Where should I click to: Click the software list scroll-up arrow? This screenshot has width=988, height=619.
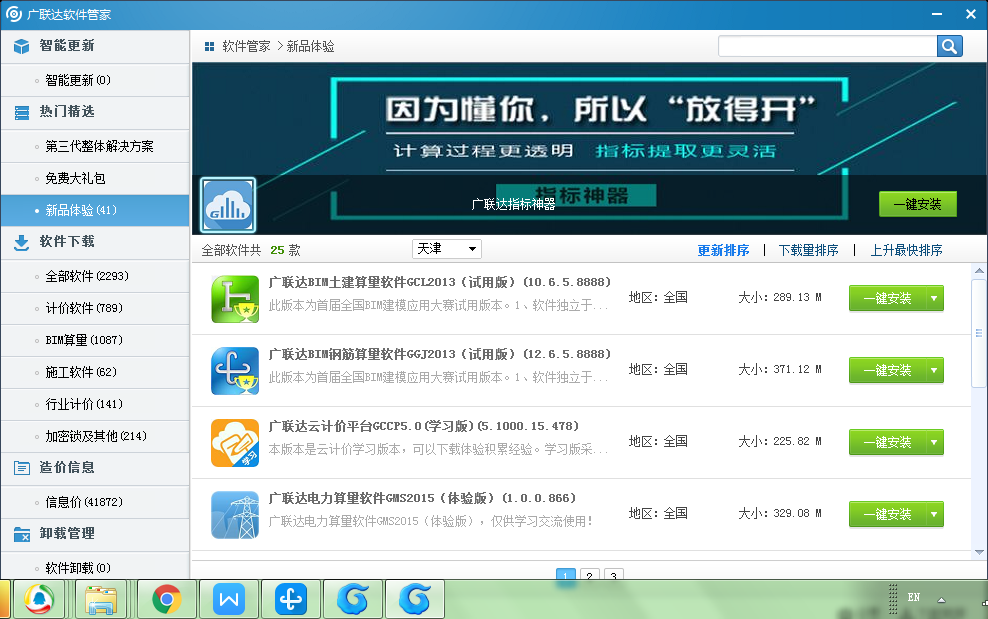tap(979, 270)
